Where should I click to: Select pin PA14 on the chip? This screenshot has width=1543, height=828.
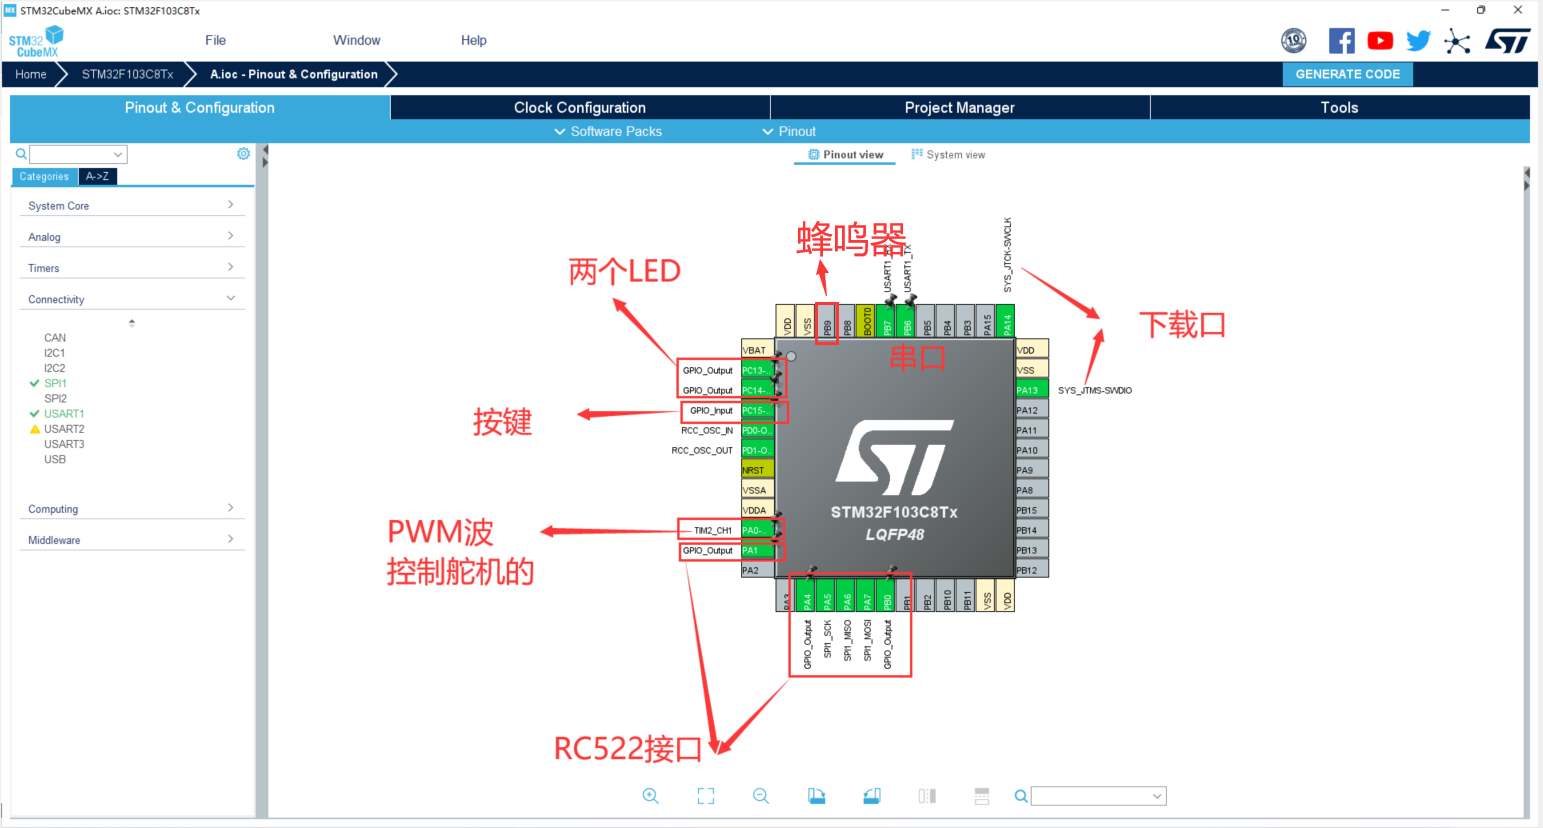pyautogui.click(x=1007, y=321)
